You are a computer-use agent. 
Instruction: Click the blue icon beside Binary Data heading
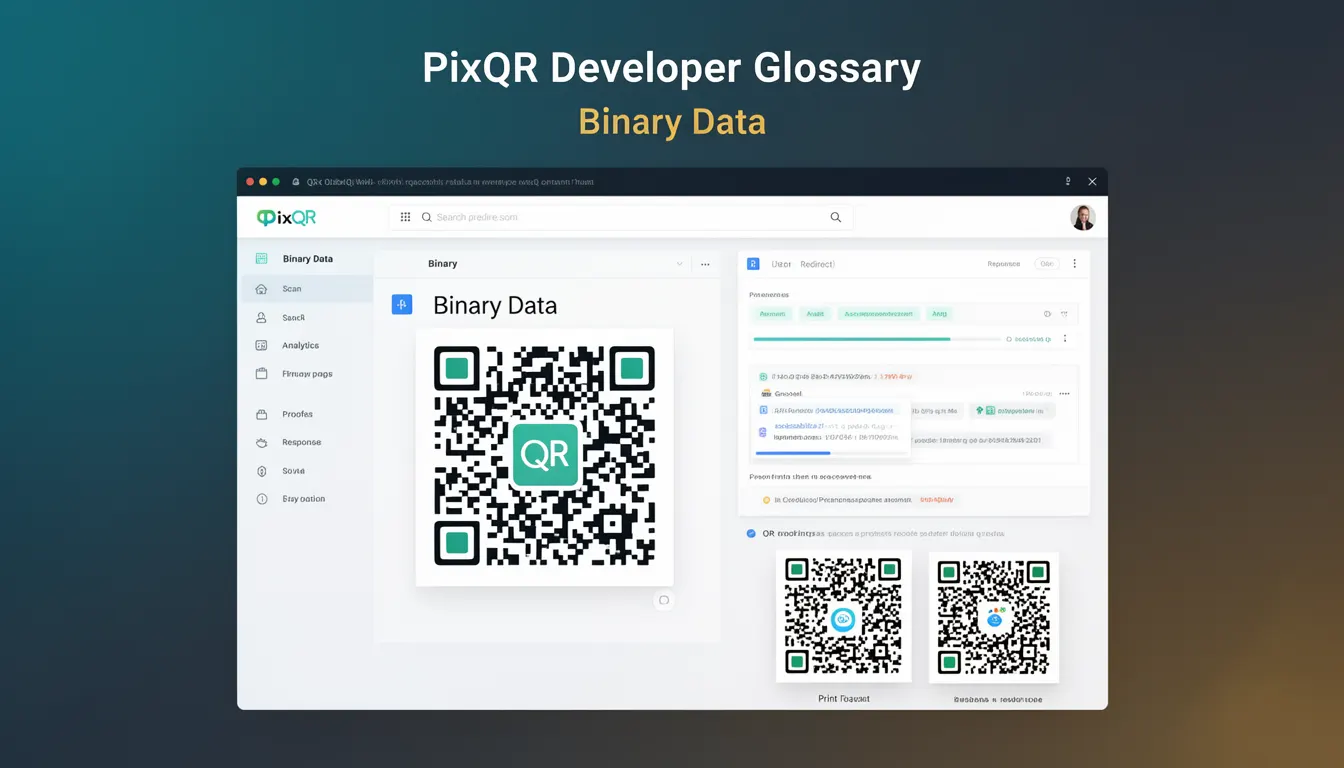pyautogui.click(x=402, y=305)
